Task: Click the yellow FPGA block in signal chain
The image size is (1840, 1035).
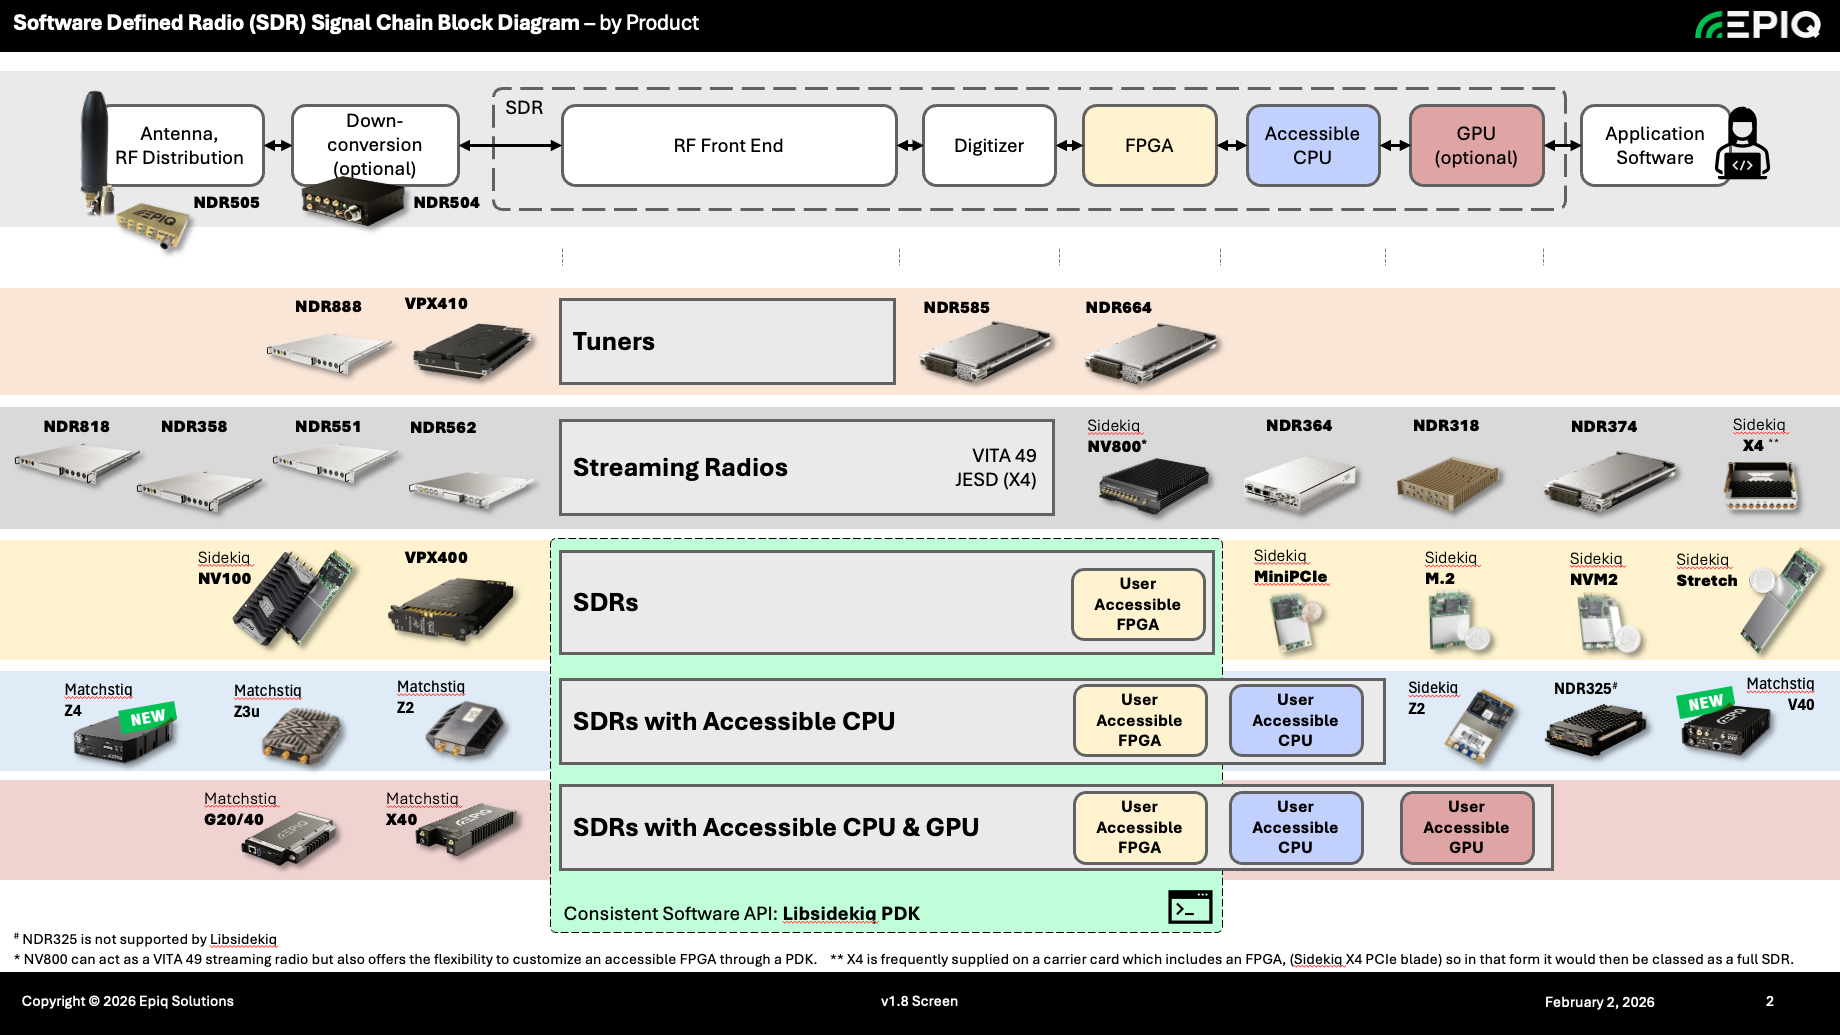Action: point(1149,146)
